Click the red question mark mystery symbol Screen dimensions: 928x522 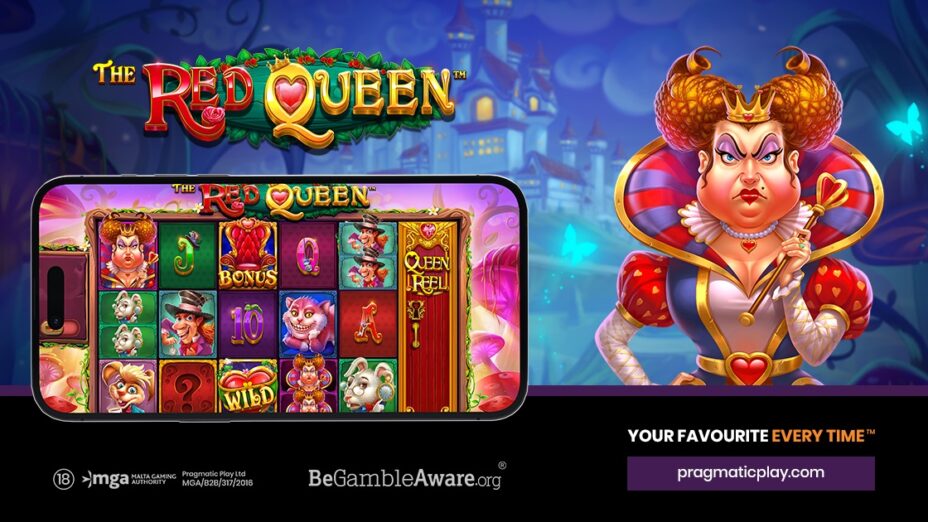tap(187, 387)
